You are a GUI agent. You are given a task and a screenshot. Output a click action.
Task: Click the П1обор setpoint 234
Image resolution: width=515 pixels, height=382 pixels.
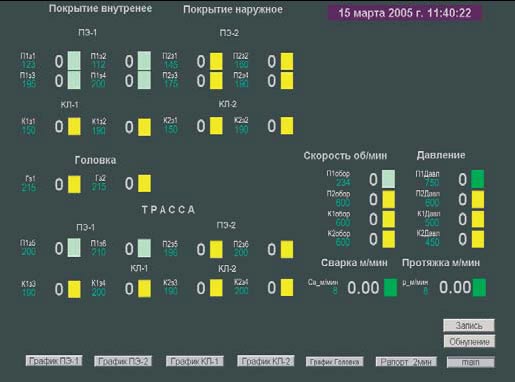(x=343, y=182)
